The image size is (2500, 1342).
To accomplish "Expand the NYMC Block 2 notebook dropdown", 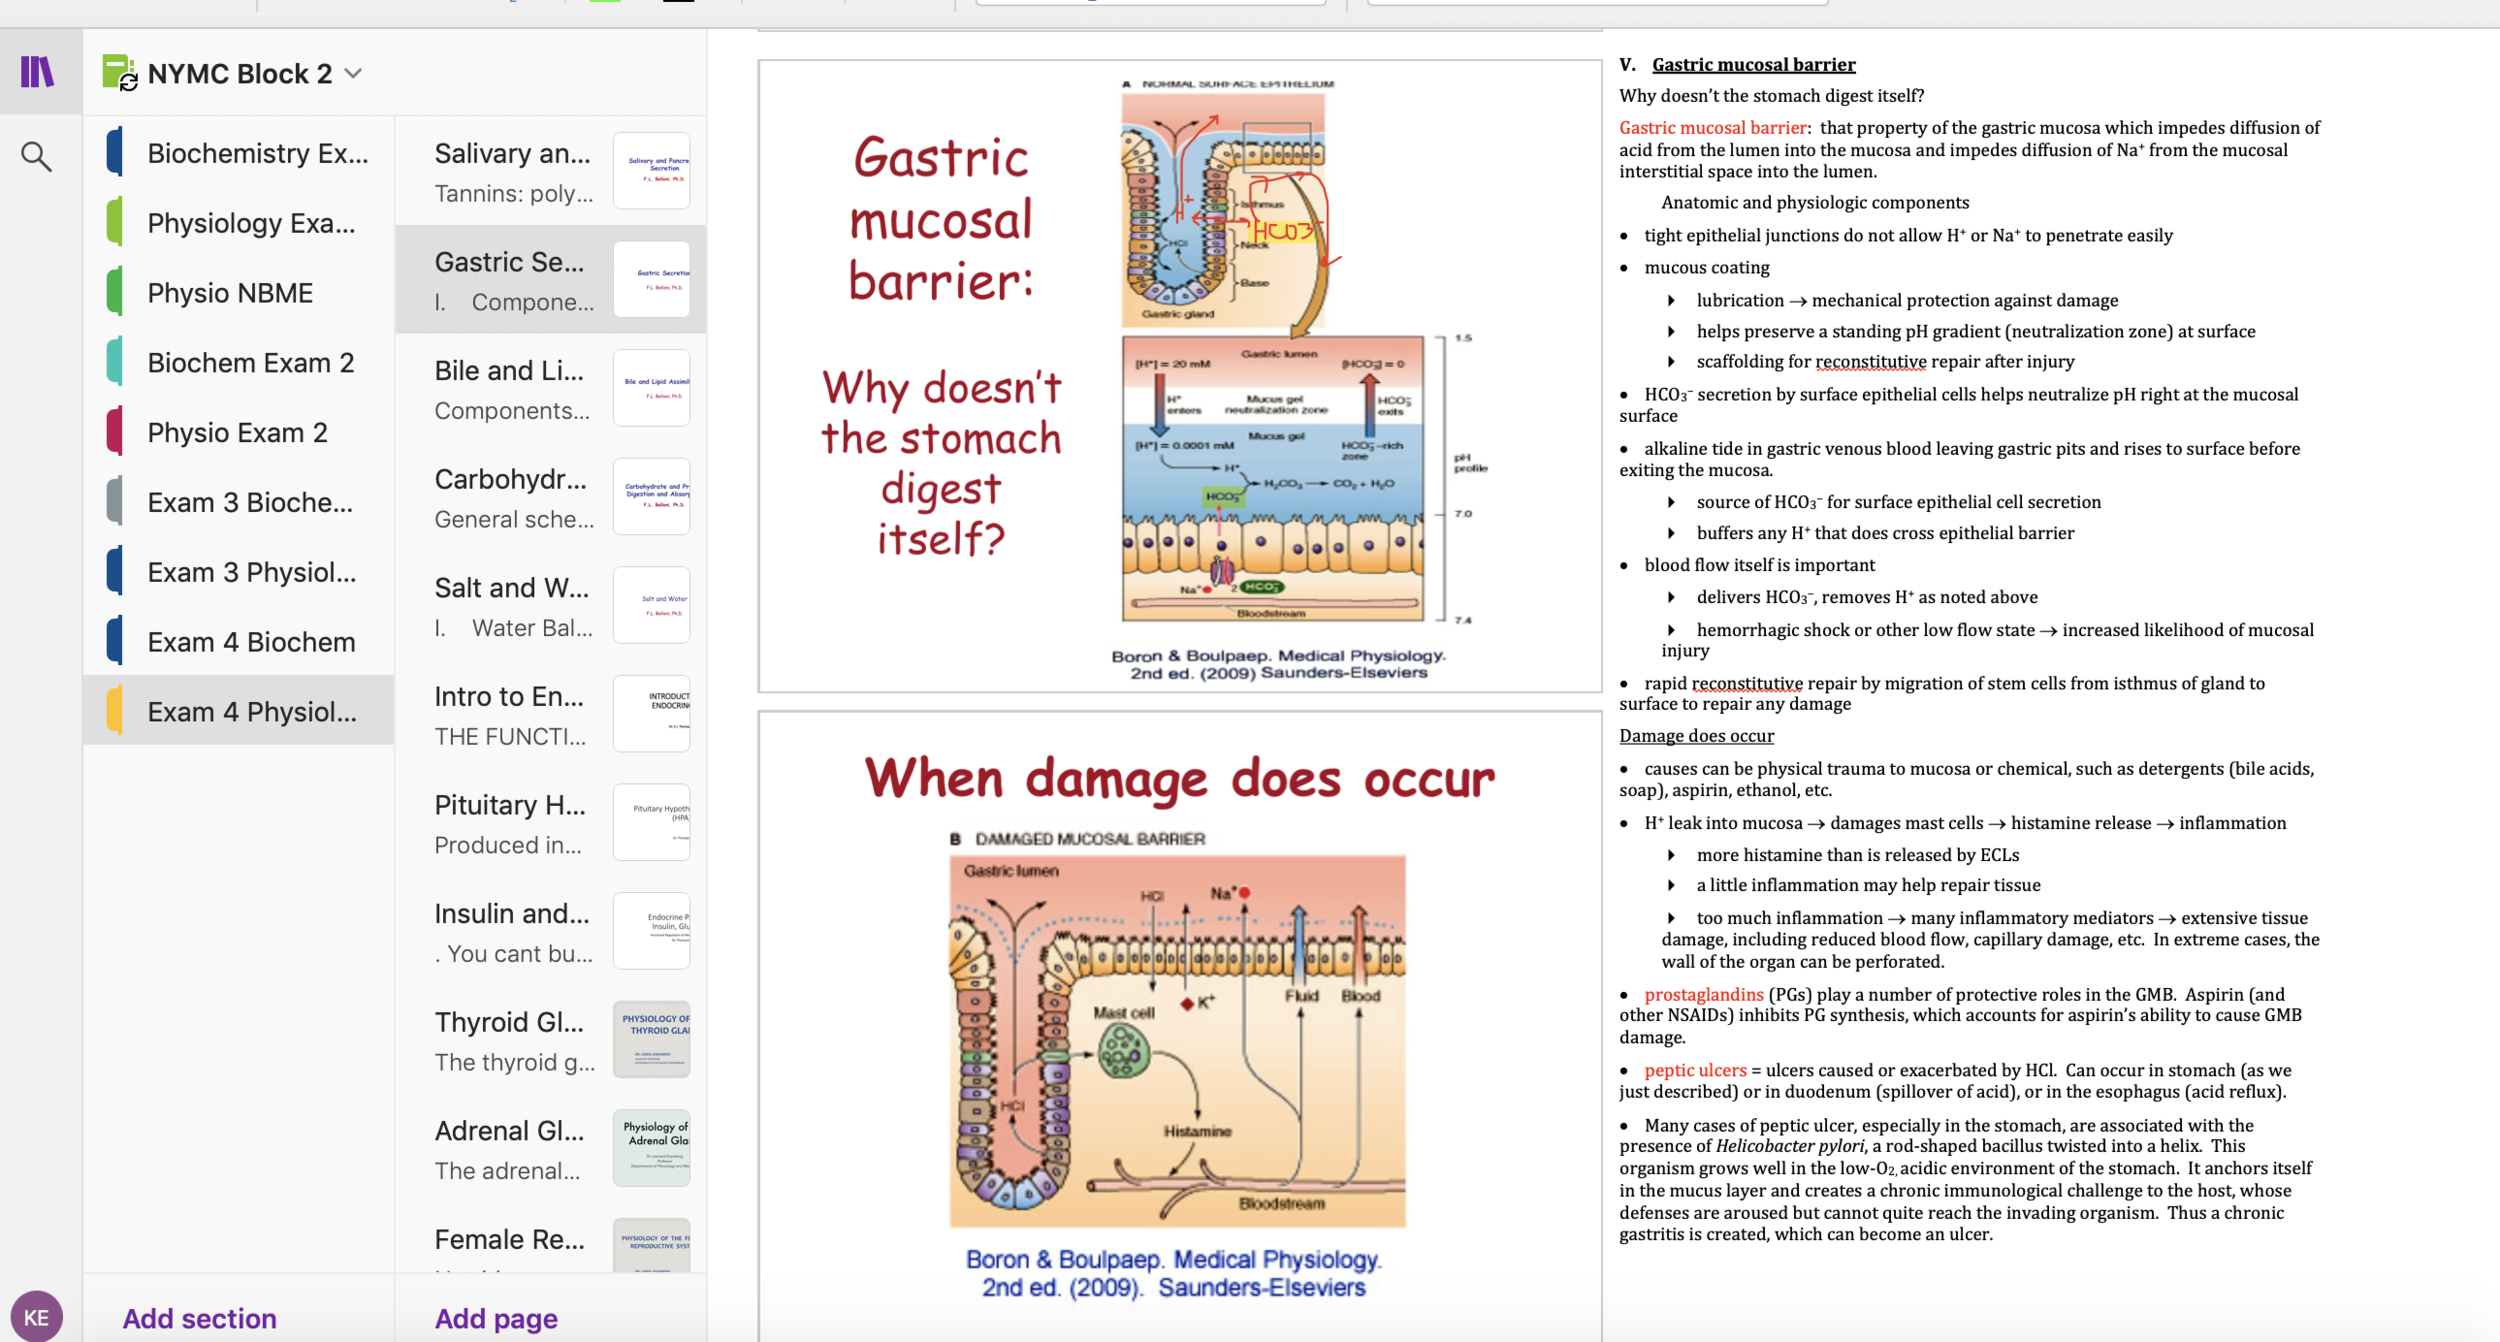I will click(354, 73).
